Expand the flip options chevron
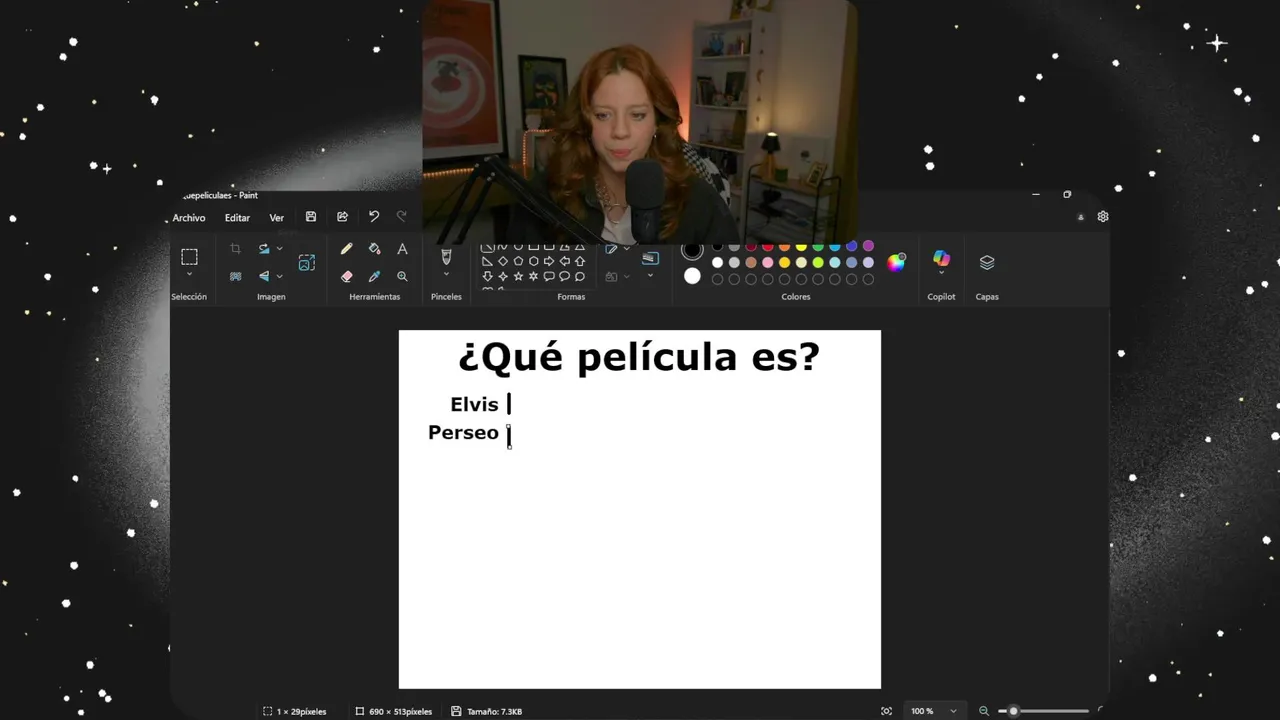 coord(279,276)
